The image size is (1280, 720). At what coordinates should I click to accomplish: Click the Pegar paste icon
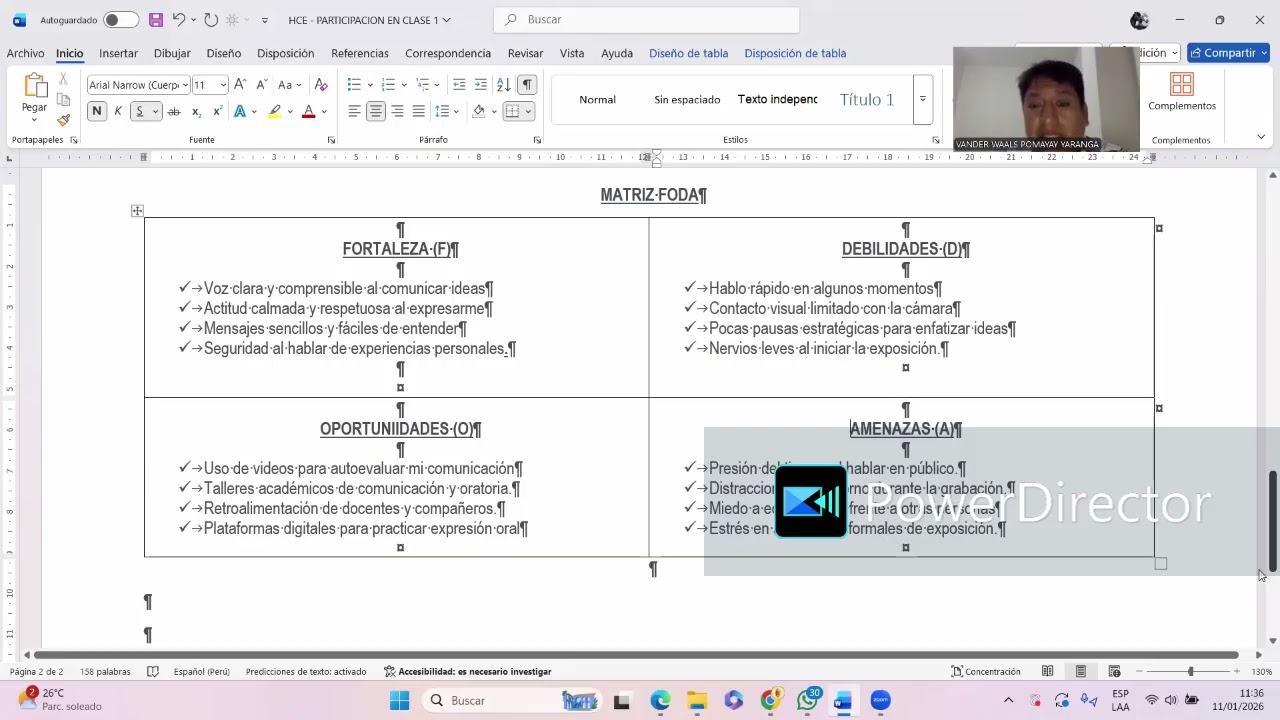point(34,87)
